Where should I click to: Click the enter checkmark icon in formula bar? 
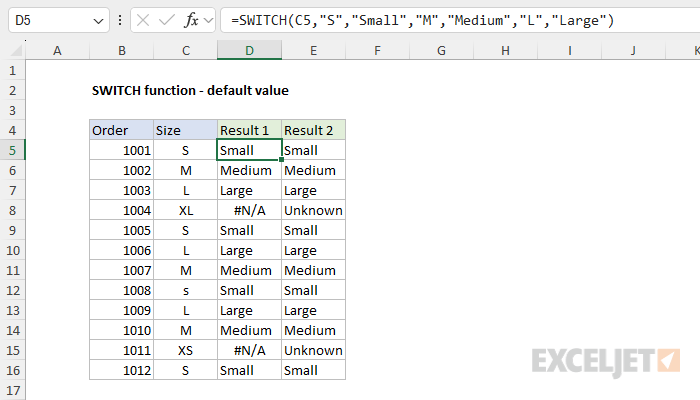tap(167, 20)
